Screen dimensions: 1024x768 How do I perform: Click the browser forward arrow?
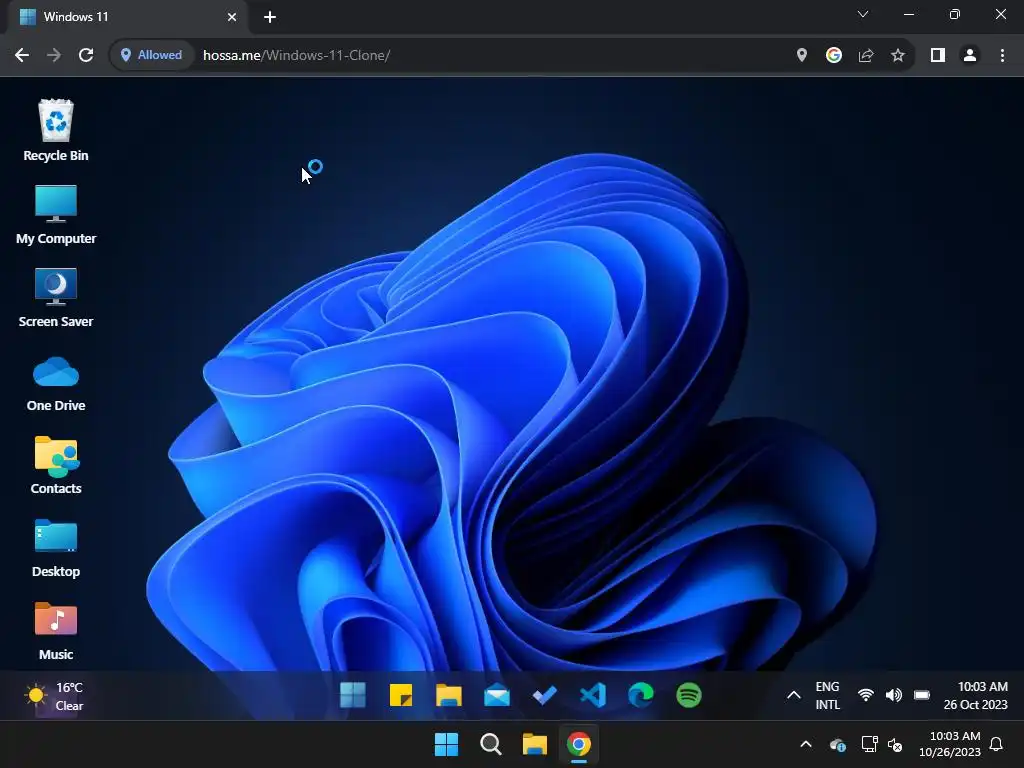tap(54, 56)
